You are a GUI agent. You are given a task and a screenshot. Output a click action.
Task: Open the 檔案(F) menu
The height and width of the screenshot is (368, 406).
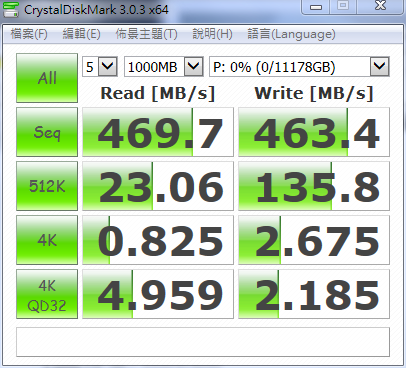[x=29, y=34]
